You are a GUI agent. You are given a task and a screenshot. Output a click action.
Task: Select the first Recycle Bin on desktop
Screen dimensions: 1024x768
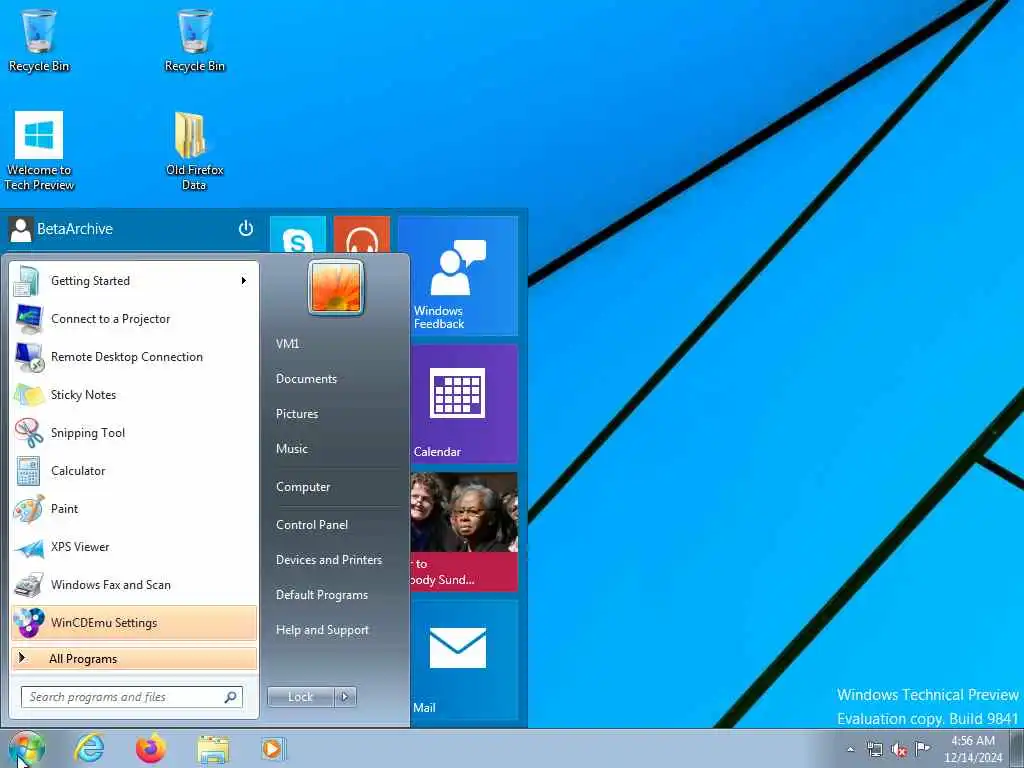point(39,40)
